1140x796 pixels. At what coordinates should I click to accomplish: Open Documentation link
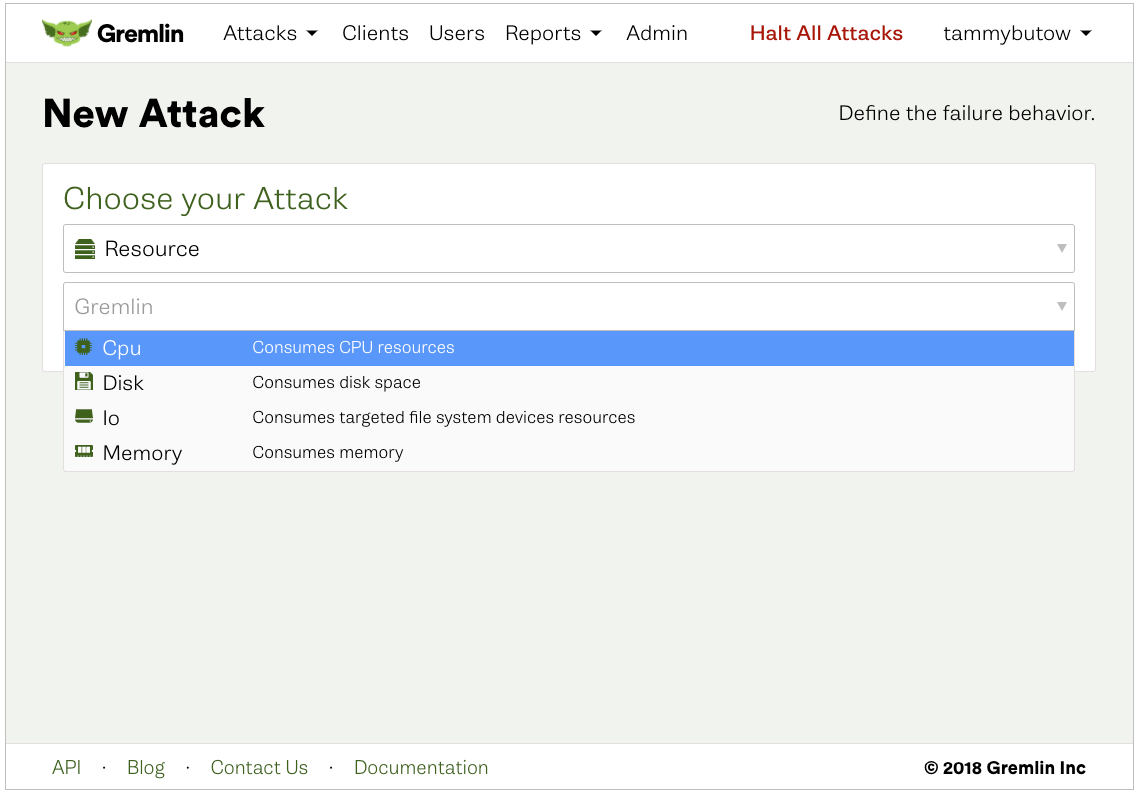pos(421,768)
